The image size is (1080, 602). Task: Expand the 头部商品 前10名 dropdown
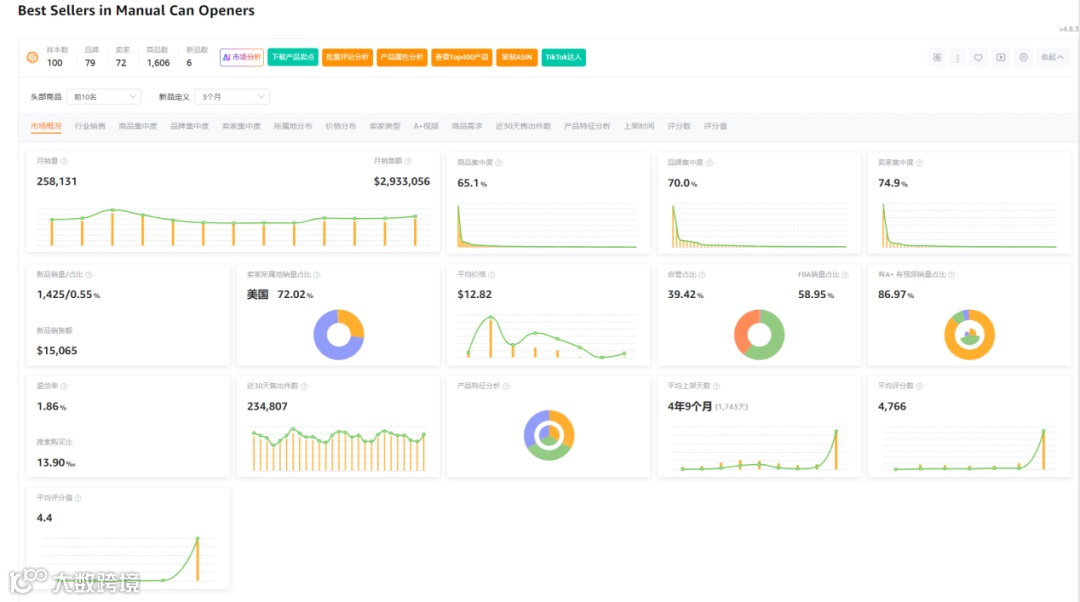pyautogui.click(x=104, y=97)
